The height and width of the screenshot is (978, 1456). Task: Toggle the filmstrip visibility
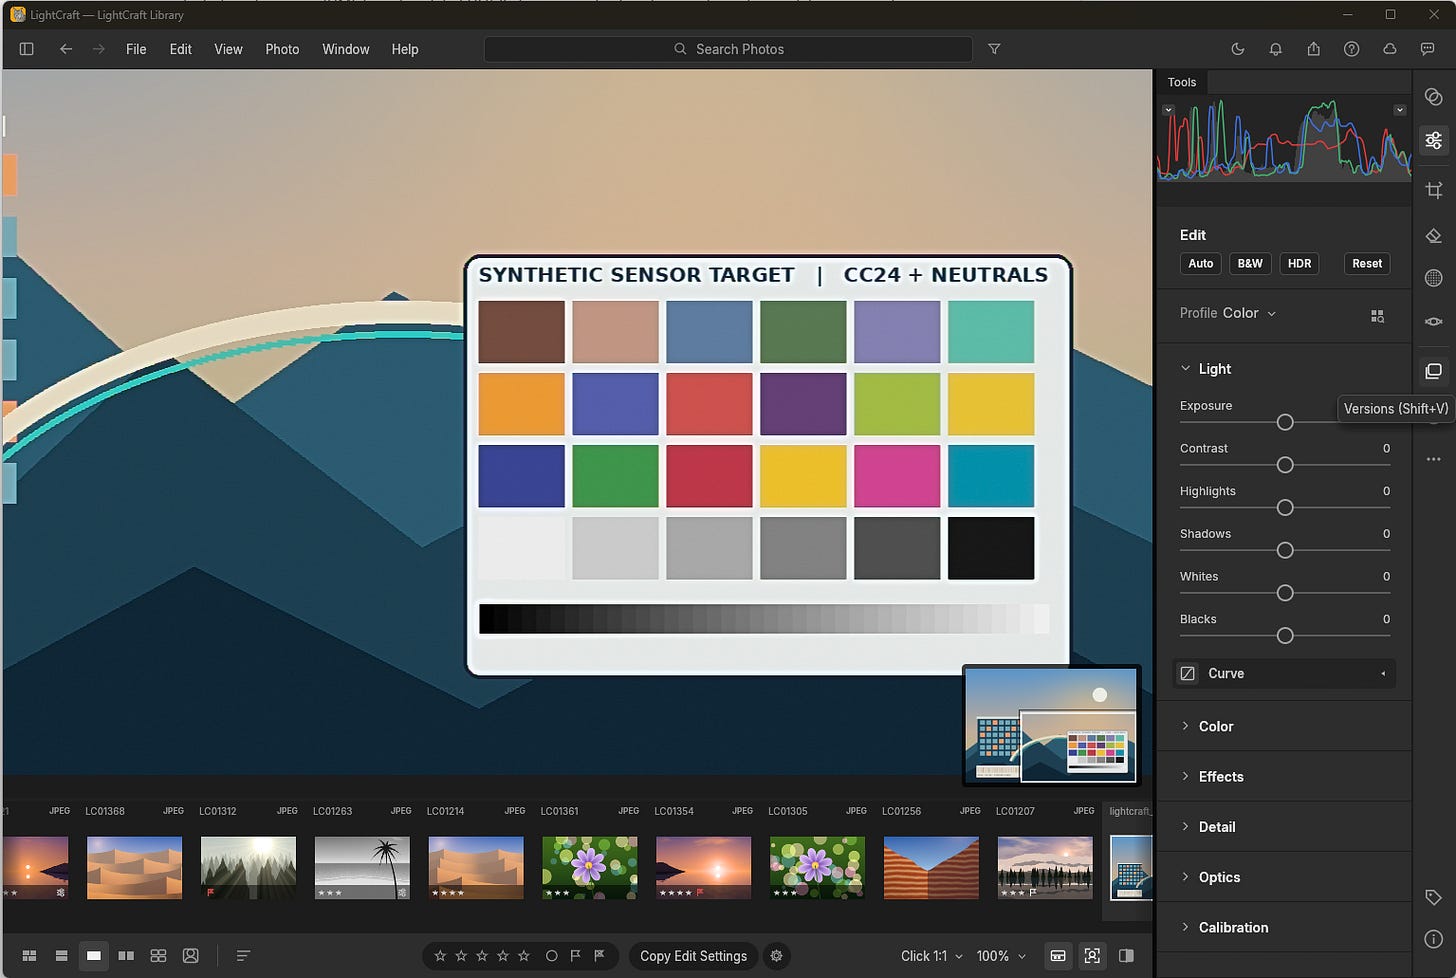(x=1057, y=956)
